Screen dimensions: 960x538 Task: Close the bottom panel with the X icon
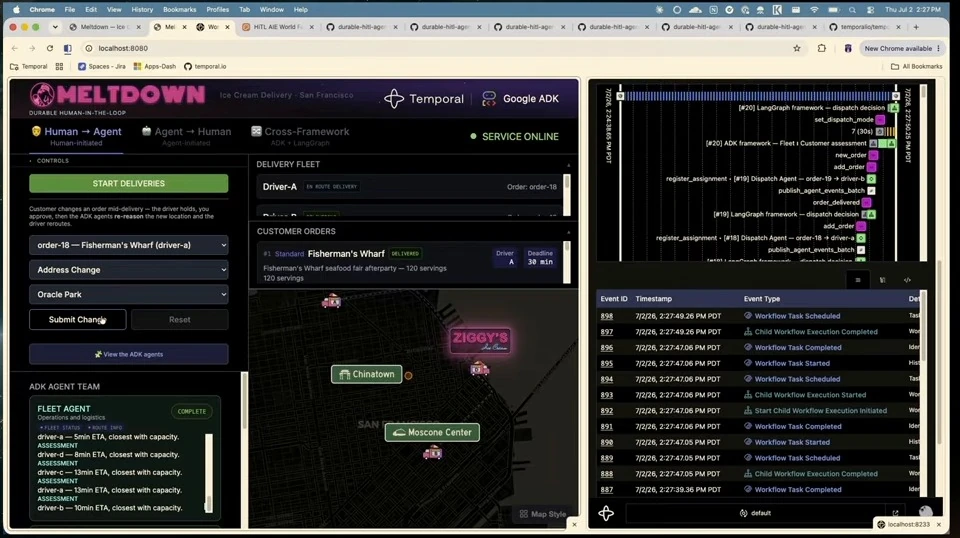(x=574, y=525)
